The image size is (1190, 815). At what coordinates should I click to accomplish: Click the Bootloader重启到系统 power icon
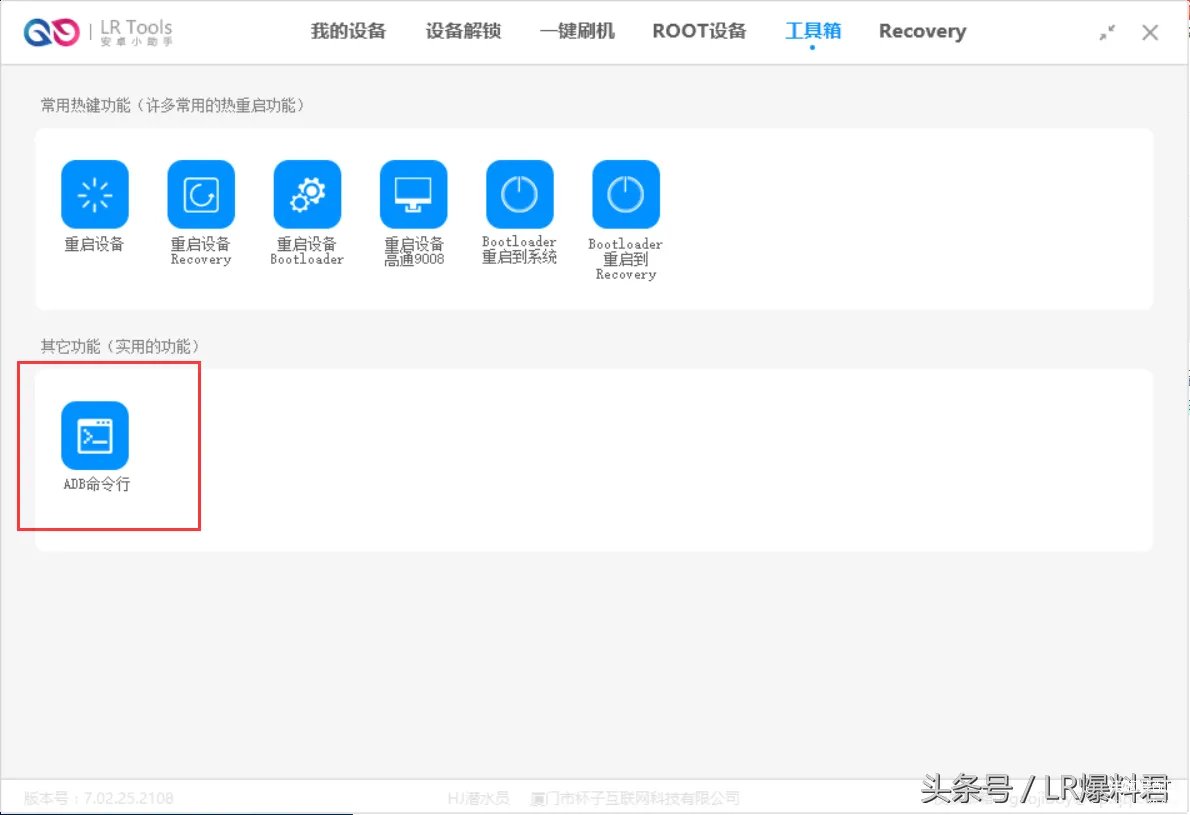point(519,194)
